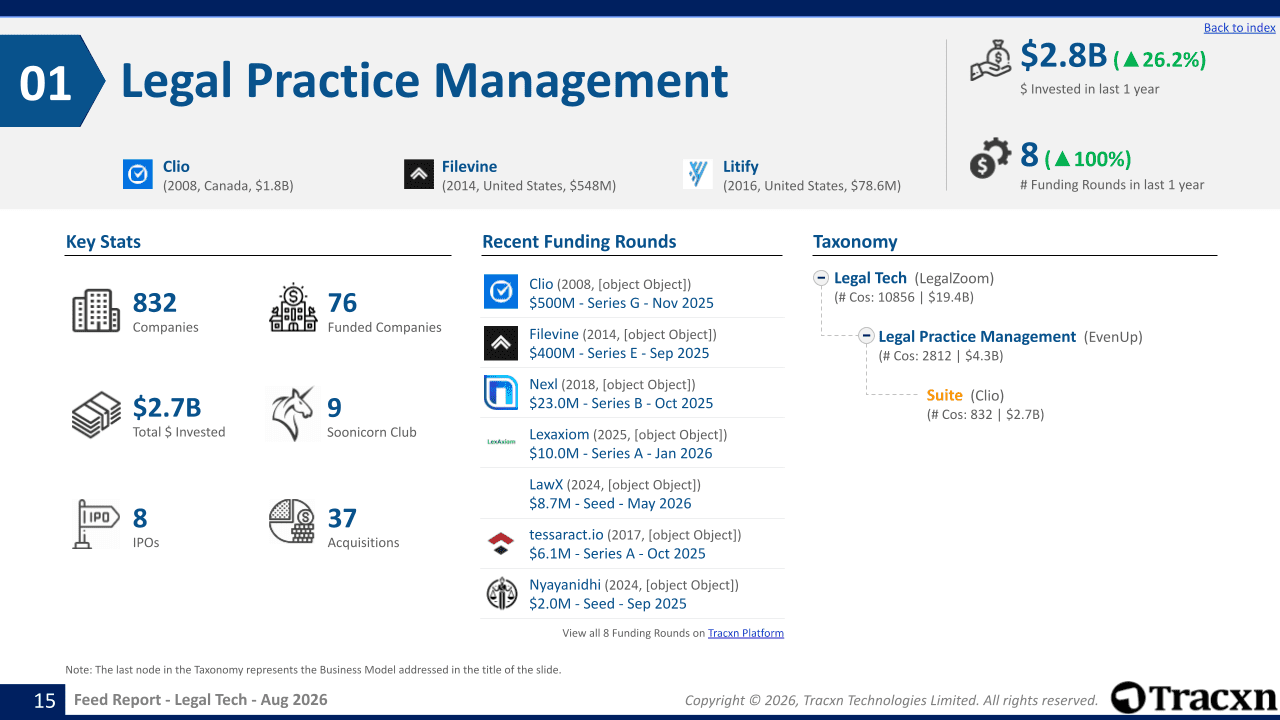Click the Tracxn logo in the footer
Screen dimensions: 1280x720
1194,698
